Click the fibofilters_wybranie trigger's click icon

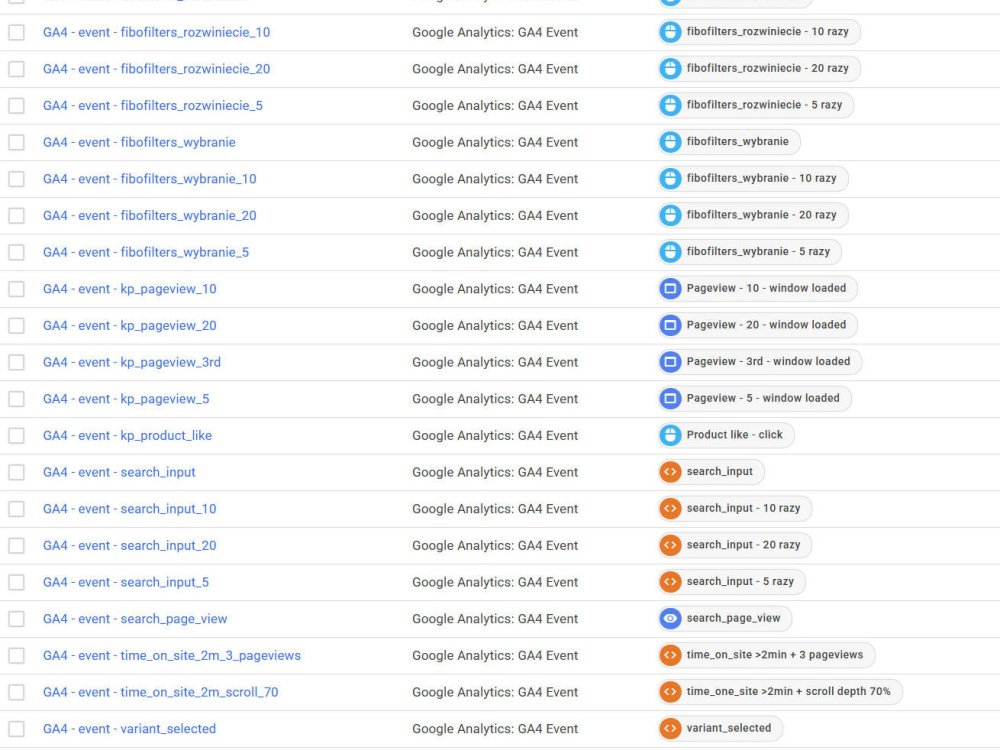pyautogui.click(x=670, y=142)
